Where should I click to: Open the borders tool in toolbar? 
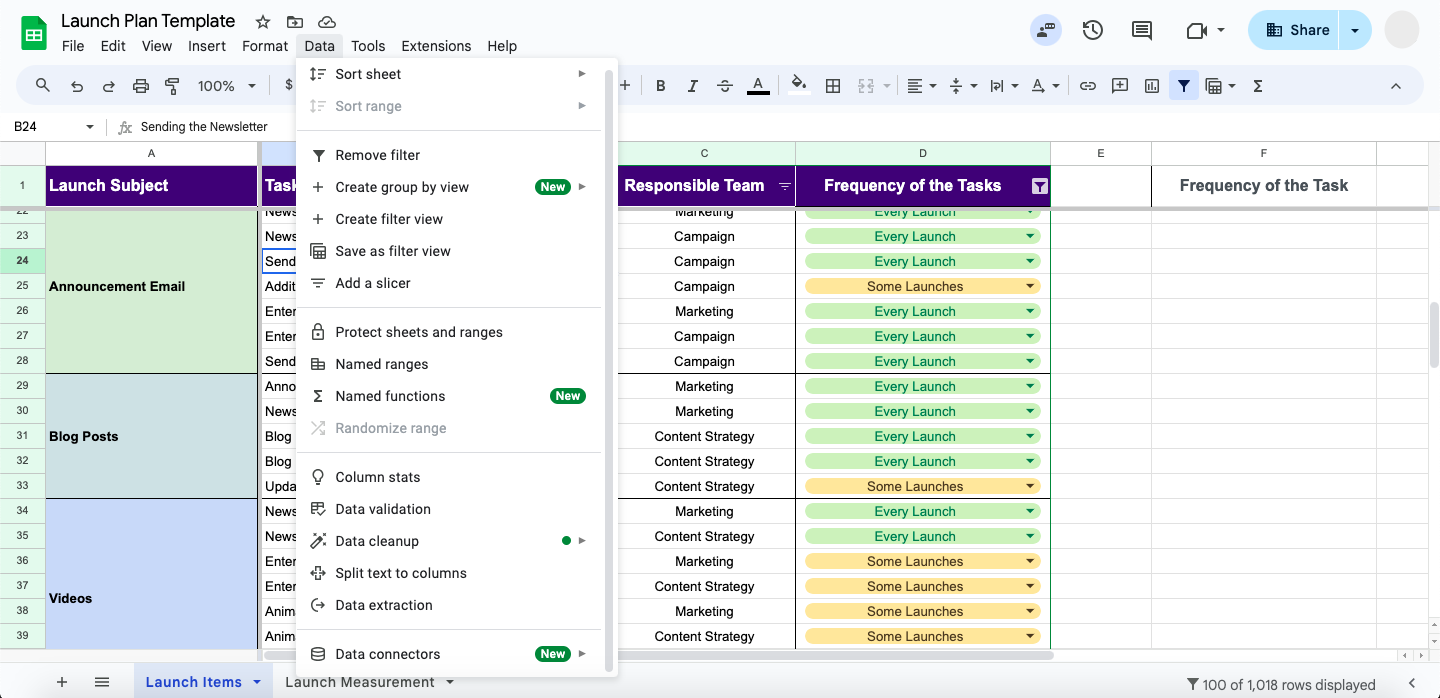tap(832, 86)
